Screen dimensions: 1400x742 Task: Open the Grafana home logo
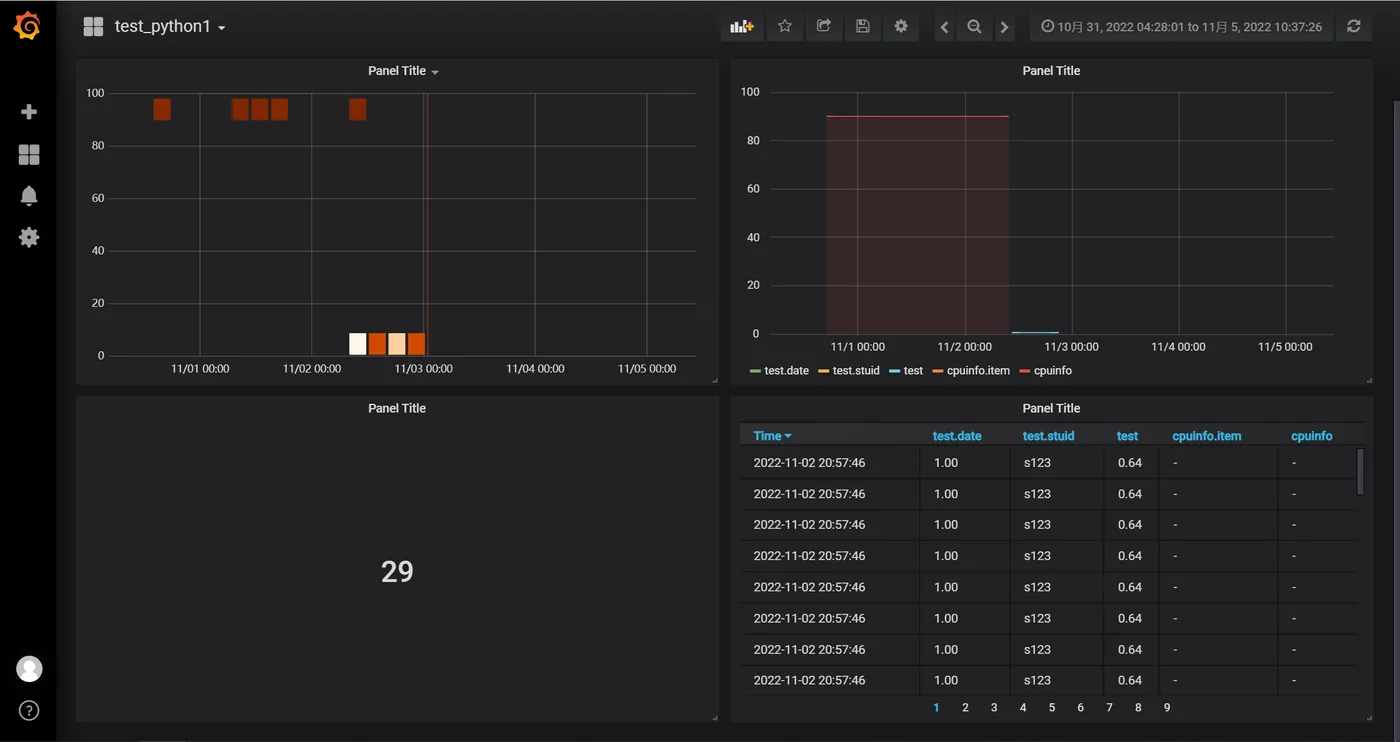pos(28,26)
